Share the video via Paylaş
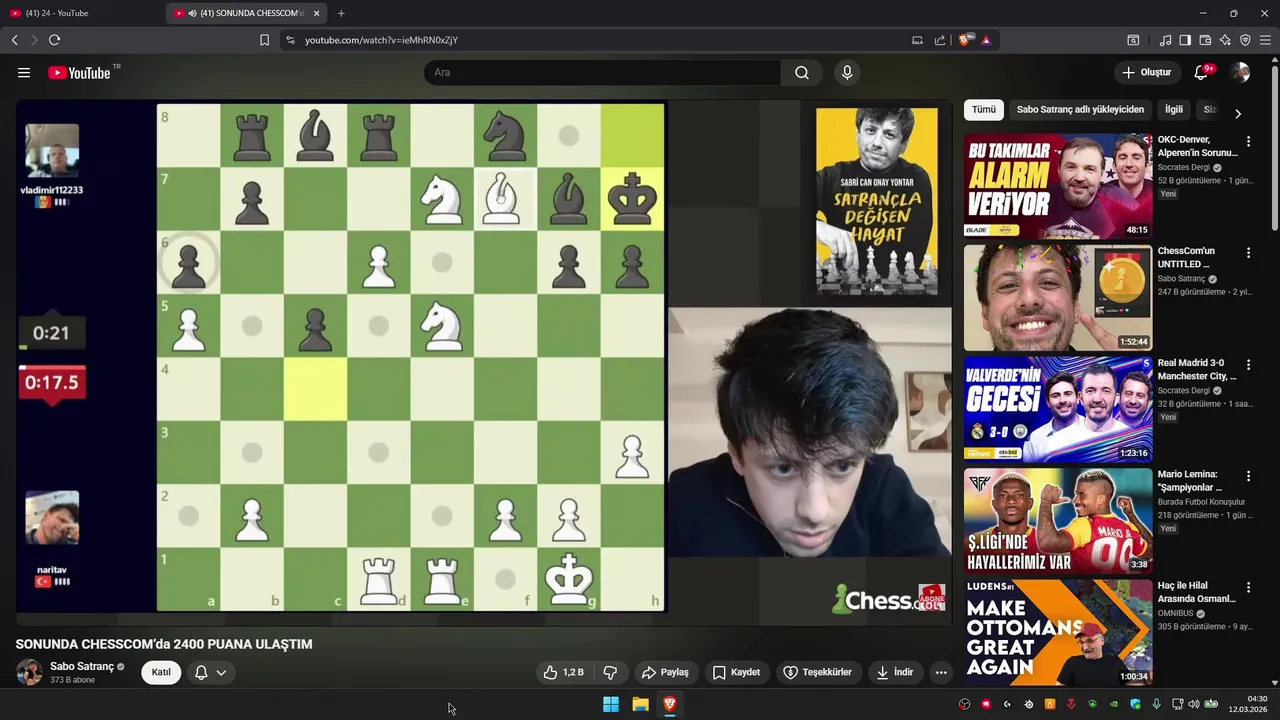The image size is (1280, 720). click(666, 672)
